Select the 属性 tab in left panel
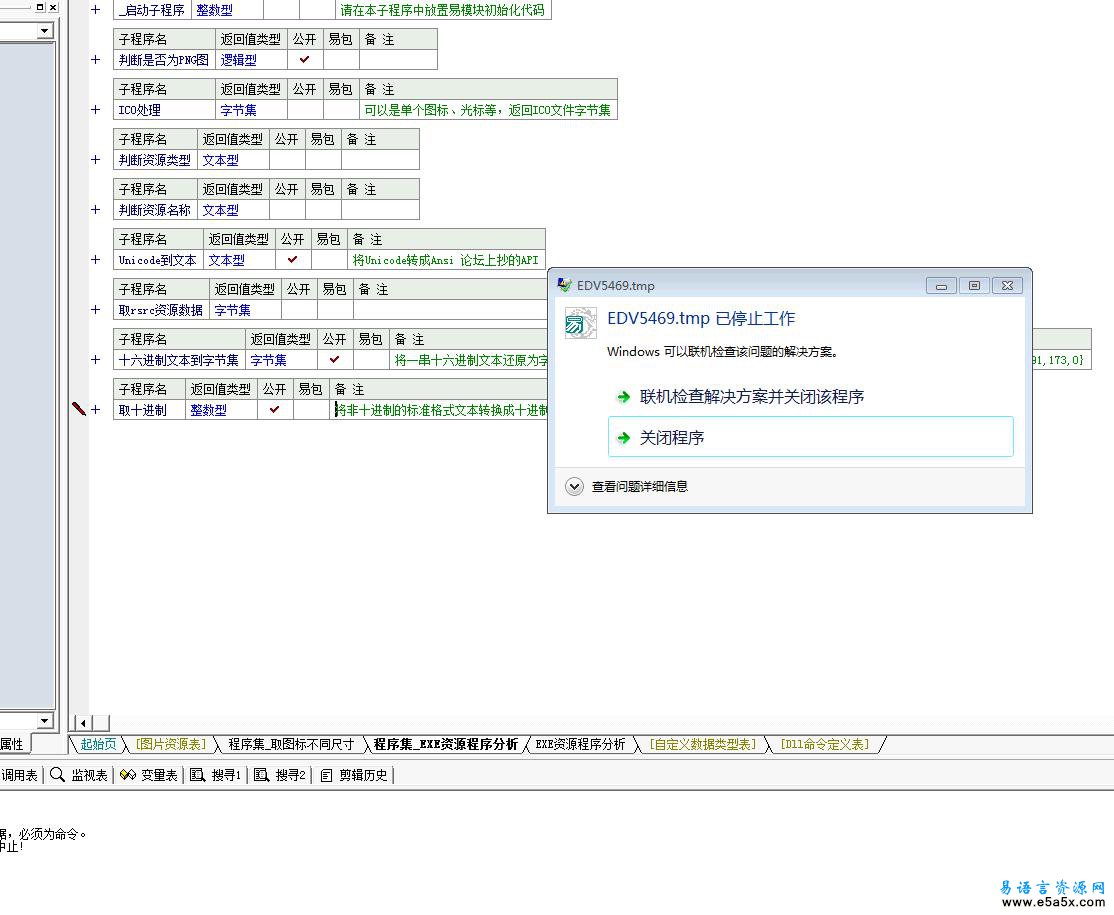Image resolution: width=1114 pixels, height=915 pixels. (x=13, y=744)
